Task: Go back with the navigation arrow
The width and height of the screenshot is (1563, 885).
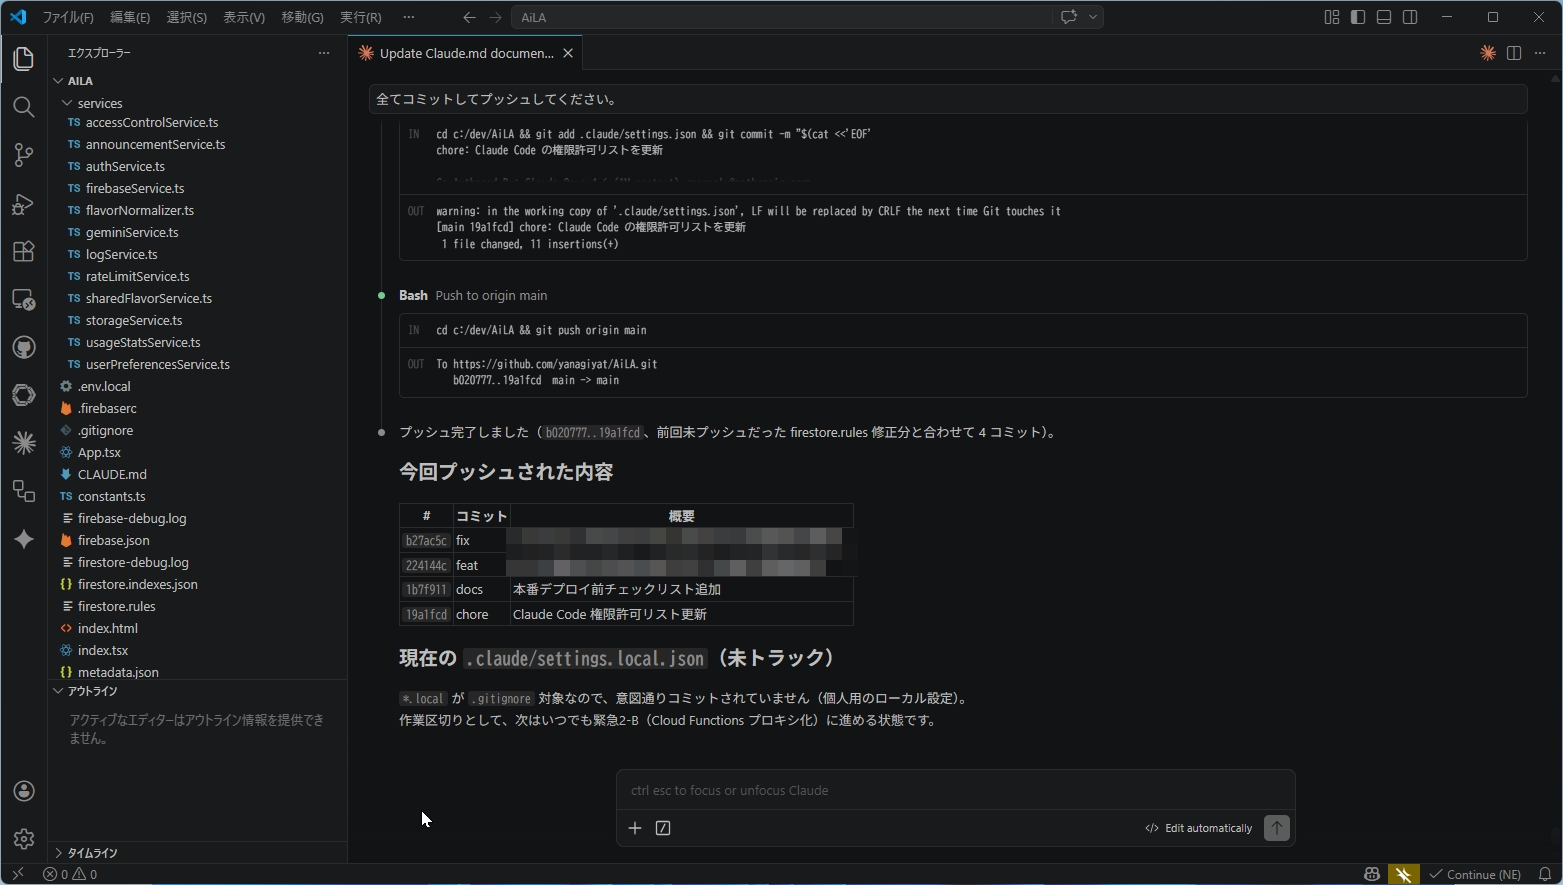Action: (x=469, y=17)
